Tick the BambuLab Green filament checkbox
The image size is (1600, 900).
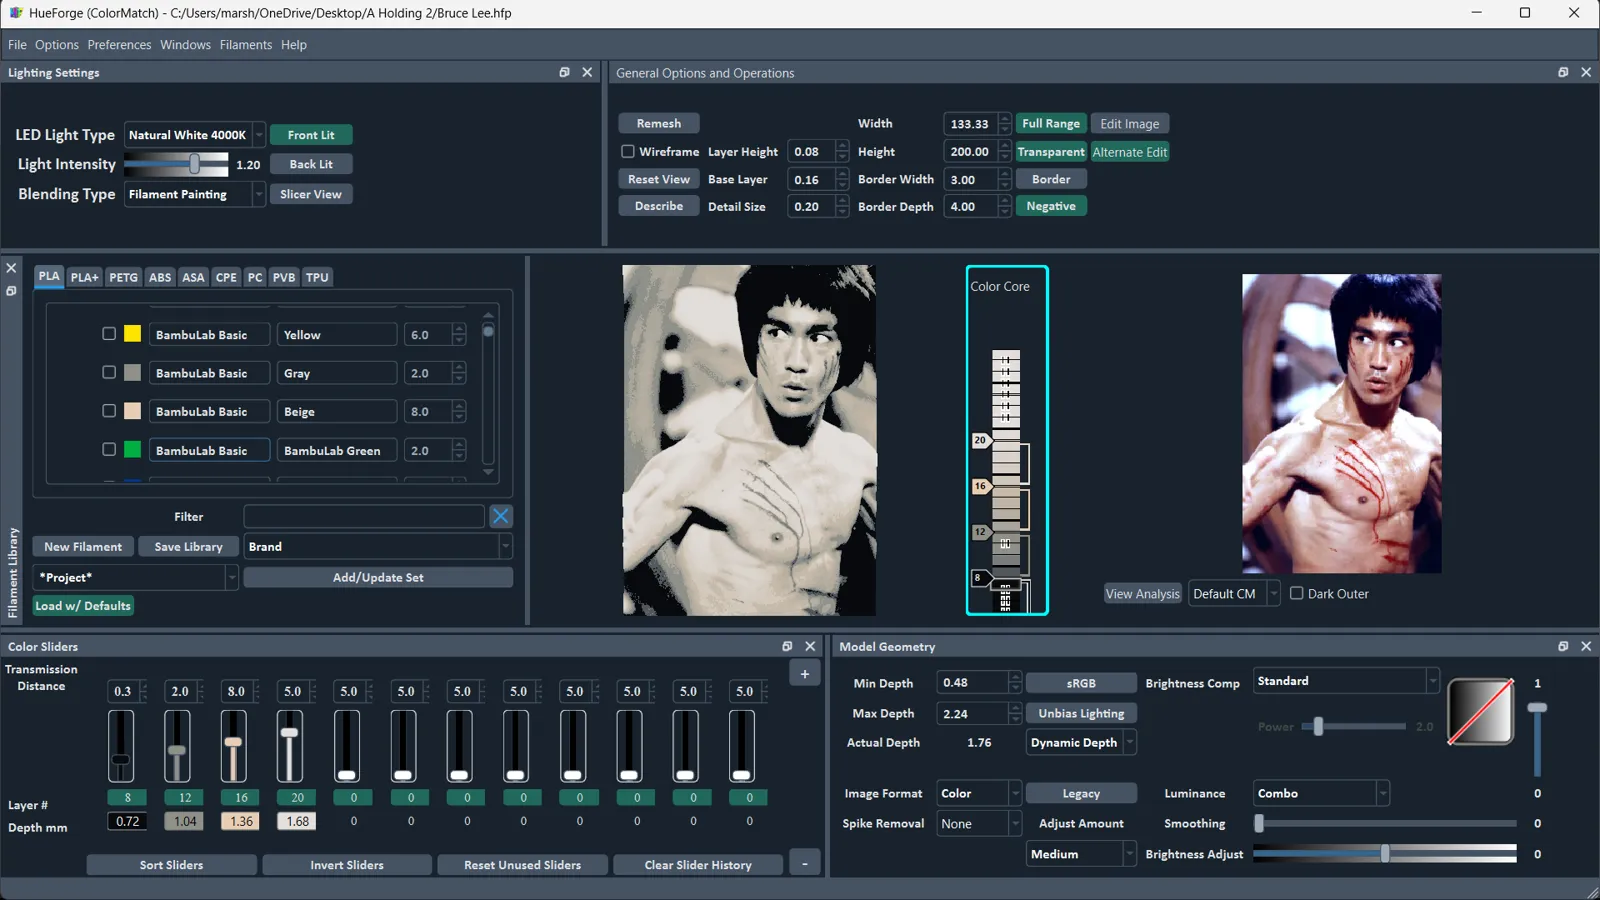(109, 450)
